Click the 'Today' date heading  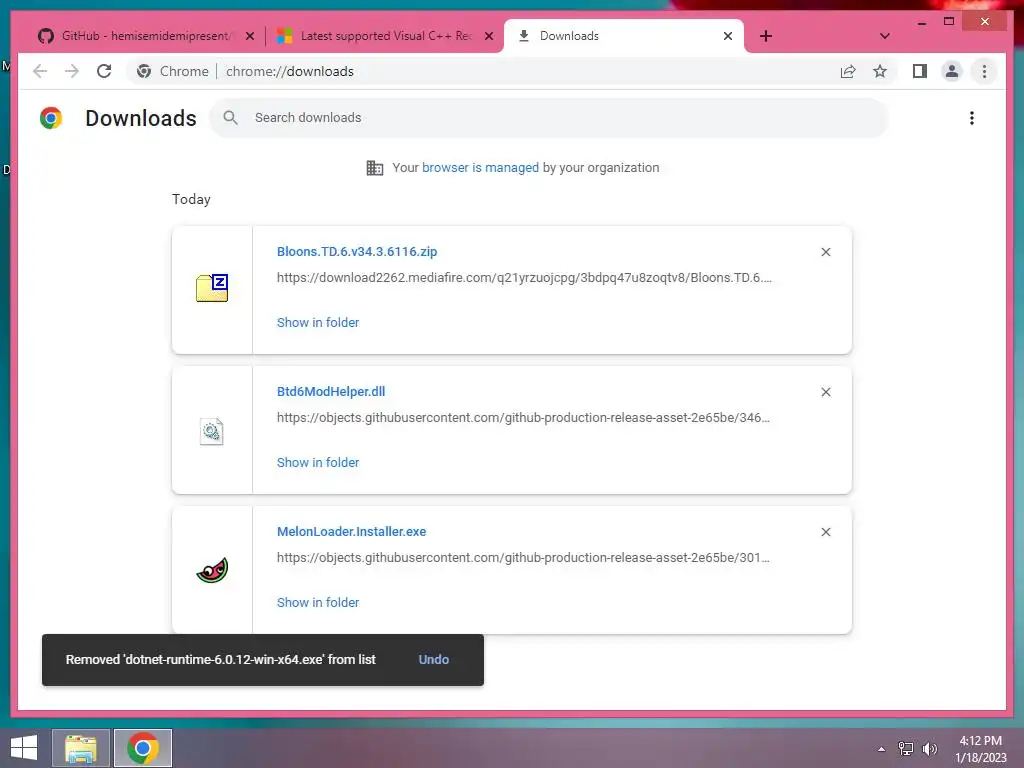point(191,199)
